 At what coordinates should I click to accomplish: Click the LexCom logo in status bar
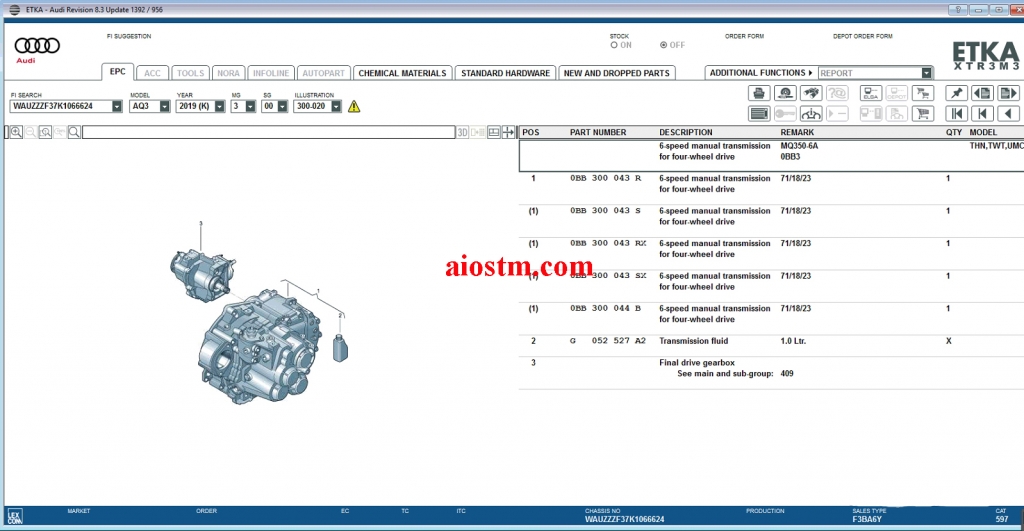tap(14, 517)
